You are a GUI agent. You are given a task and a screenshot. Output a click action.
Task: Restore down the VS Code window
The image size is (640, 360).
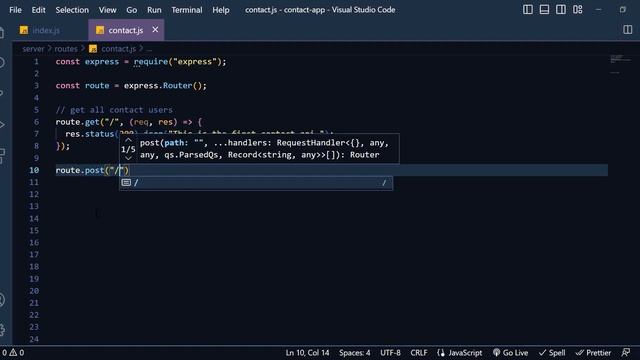pos(622,9)
